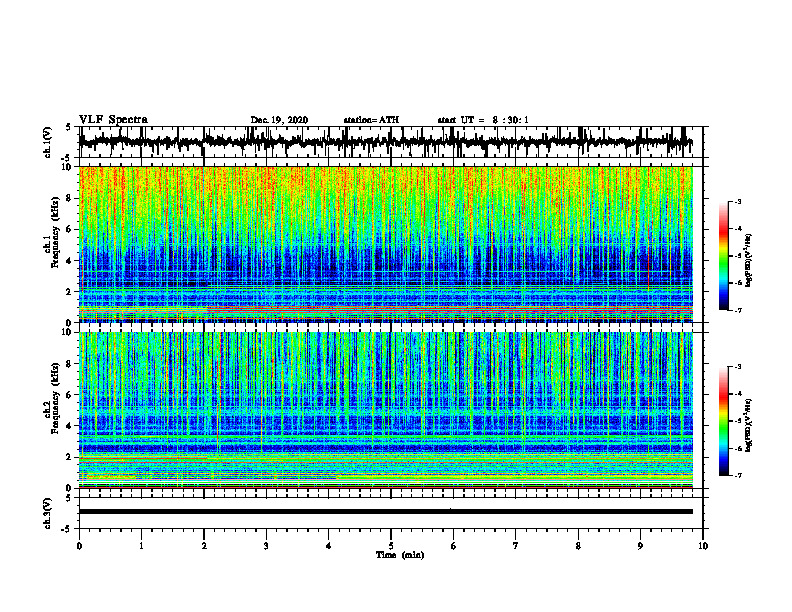The image size is (792, 612).
Task: Click the VLF Spectra title
Action: pos(113,120)
